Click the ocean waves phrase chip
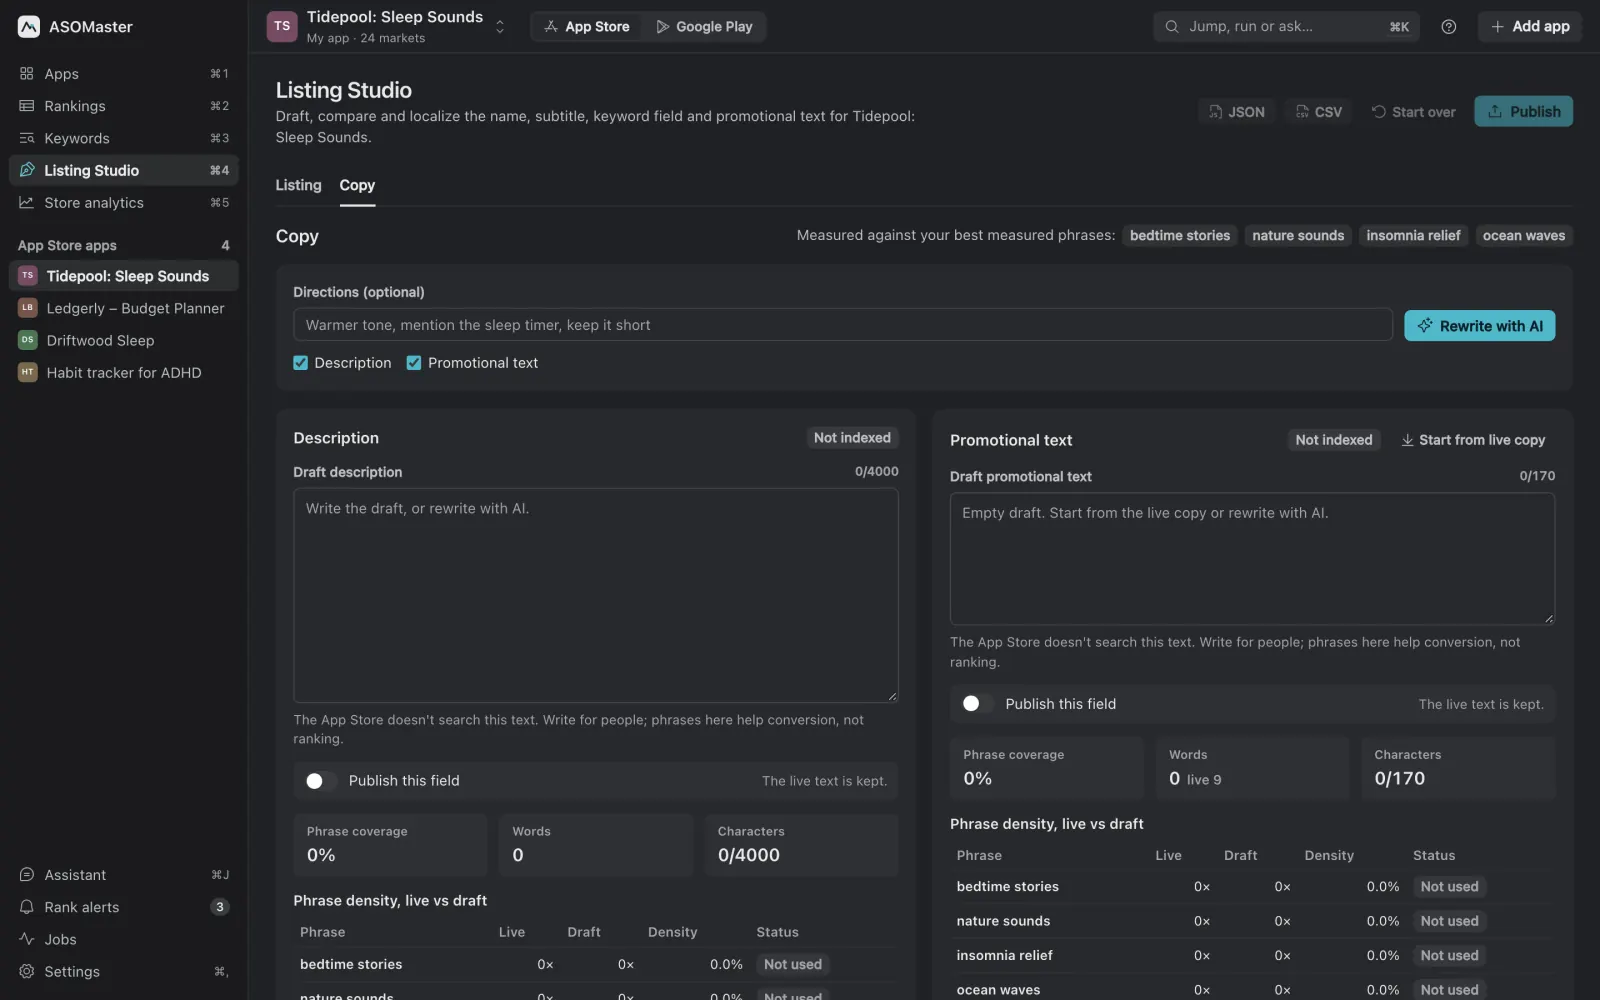The height and width of the screenshot is (1000, 1600). (x=1523, y=236)
